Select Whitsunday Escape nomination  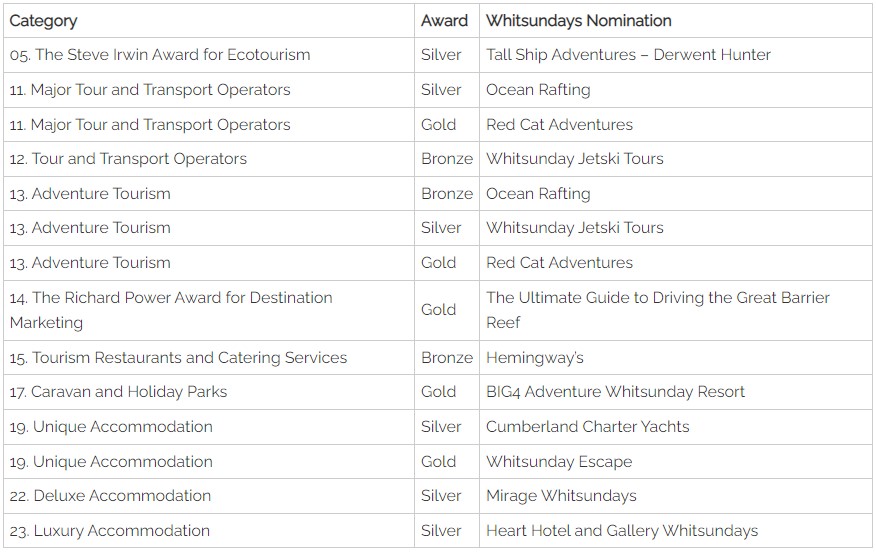(x=559, y=462)
